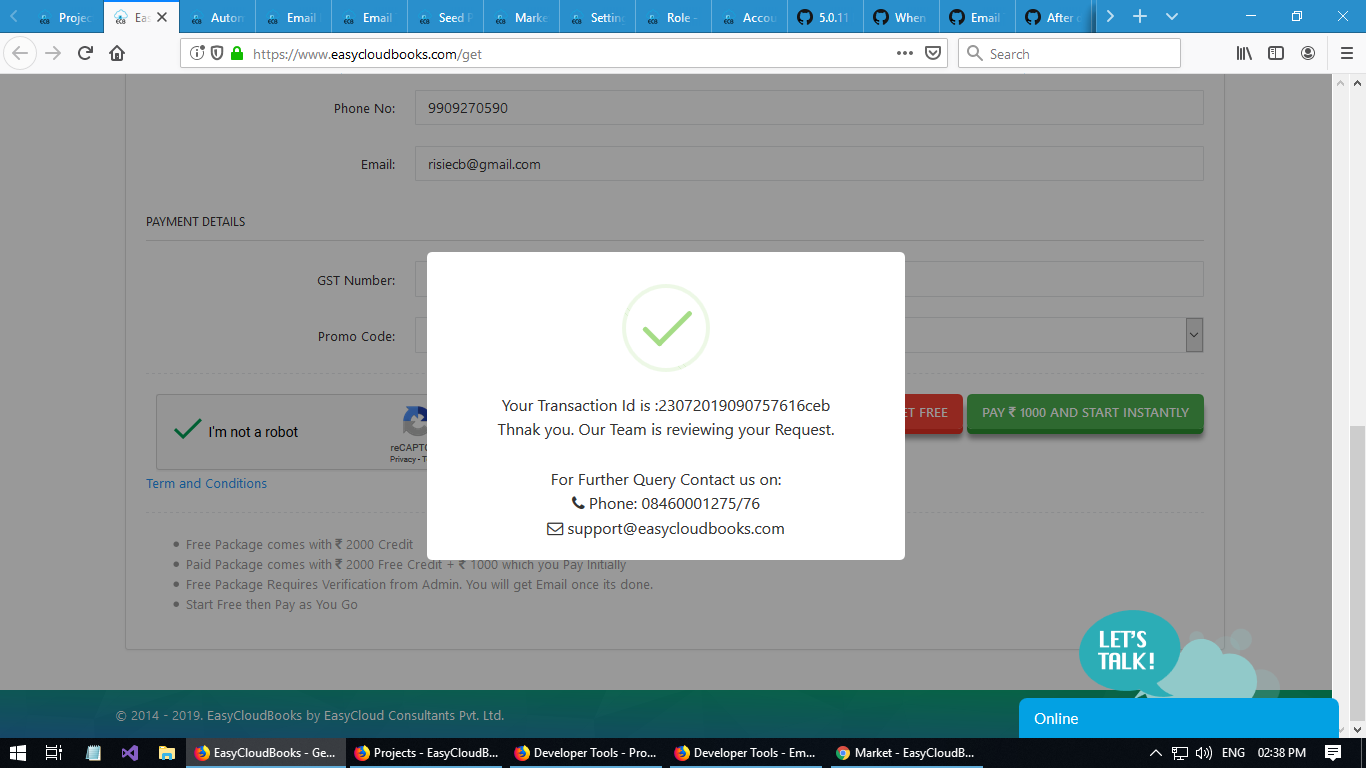Click the site padlock security icon
Image resolution: width=1366 pixels, height=768 pixels.
pos(237,53)
